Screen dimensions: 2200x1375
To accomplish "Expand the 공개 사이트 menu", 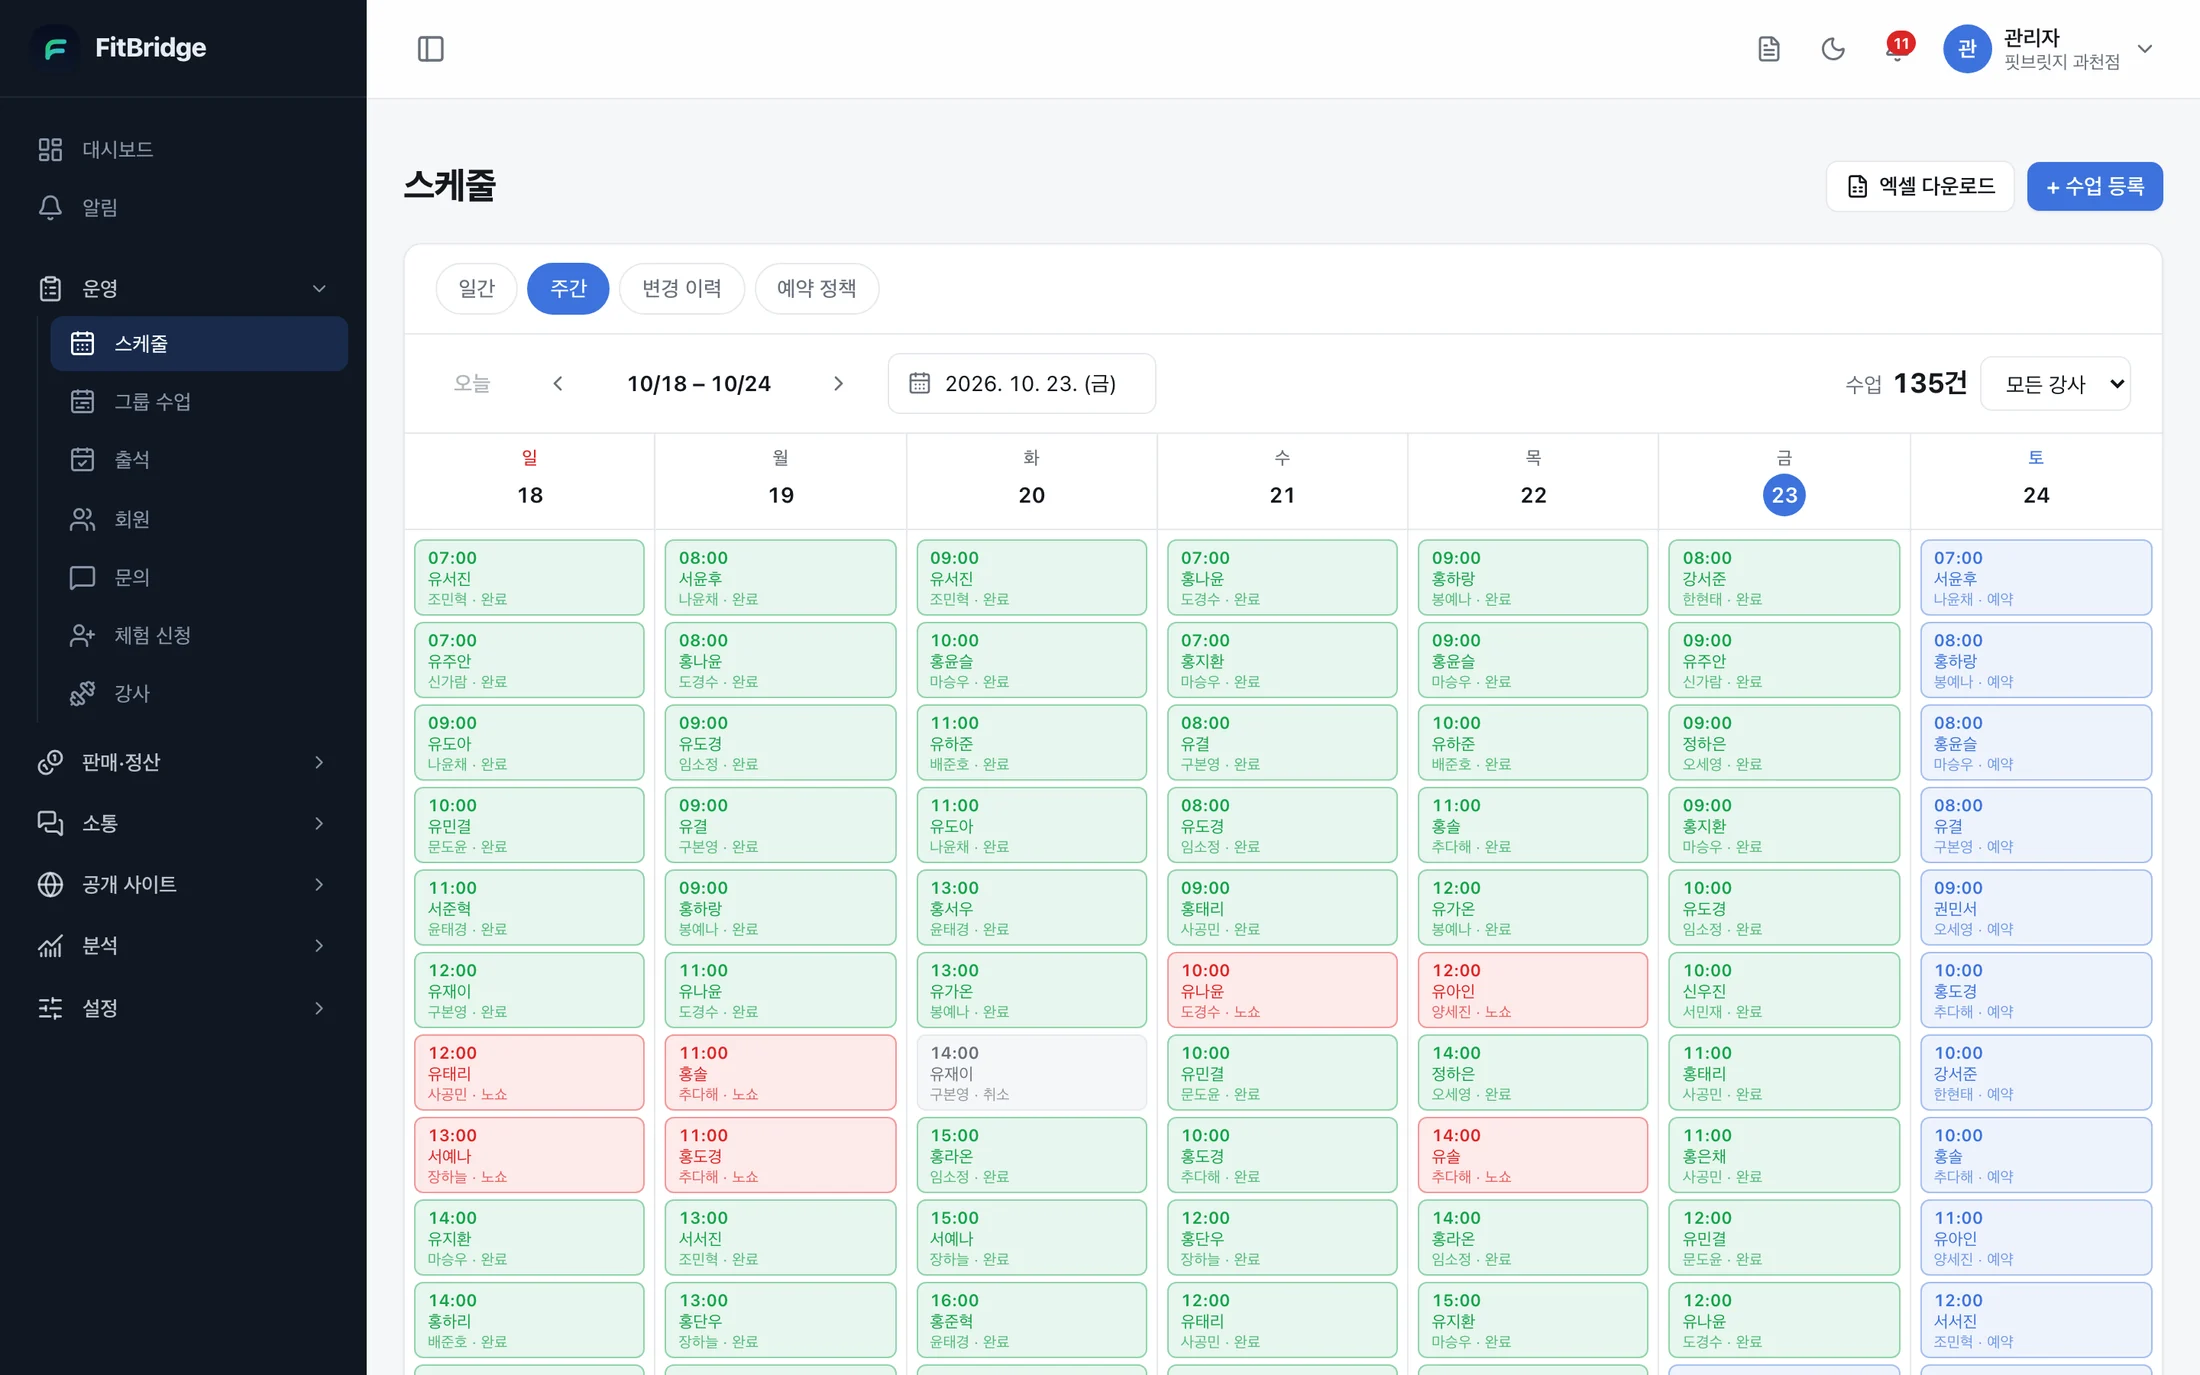I will [183, 884].
